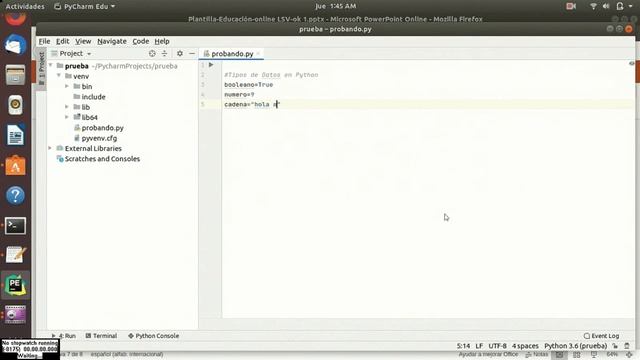Expand the lib folder

coord(67,107)
